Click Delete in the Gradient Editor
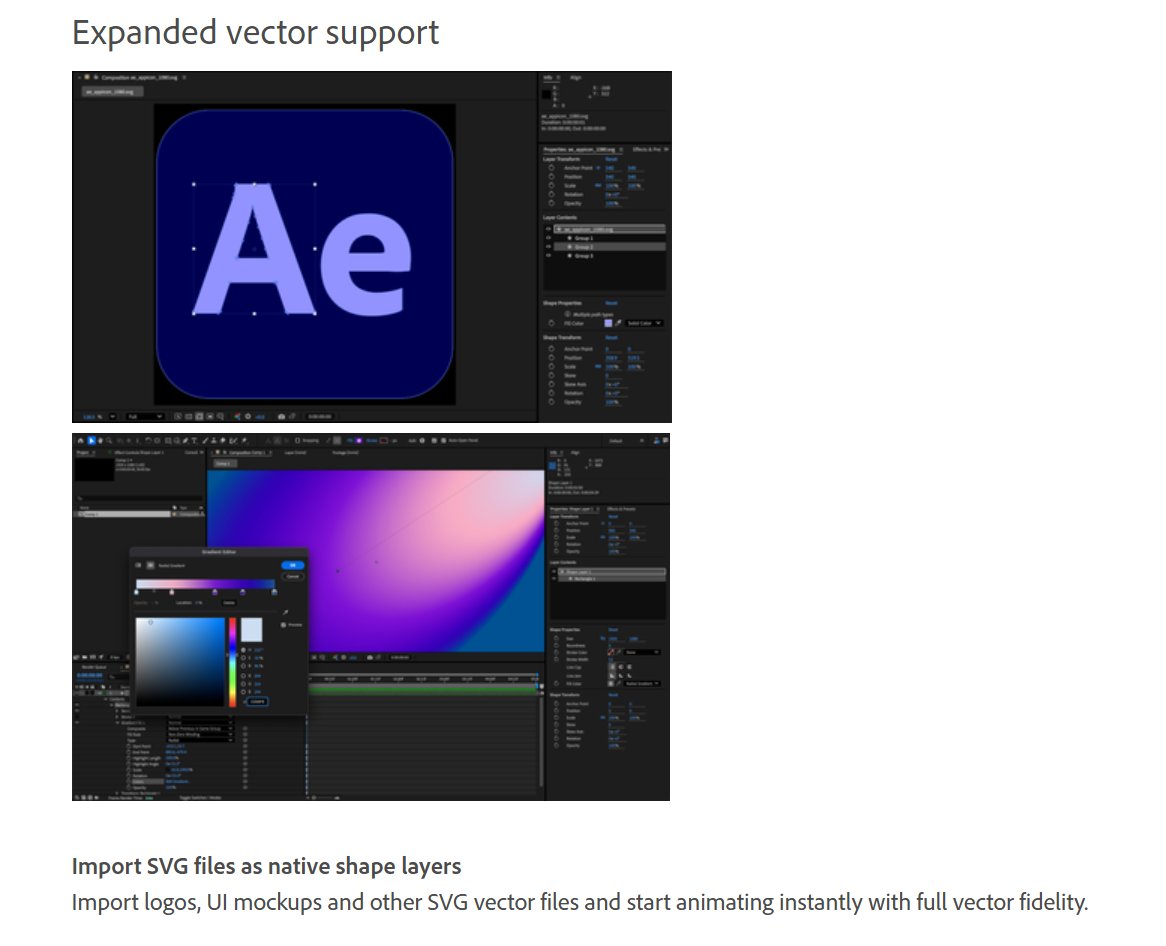This screenshot has width=1166, height=946. [x=229, y=602]
